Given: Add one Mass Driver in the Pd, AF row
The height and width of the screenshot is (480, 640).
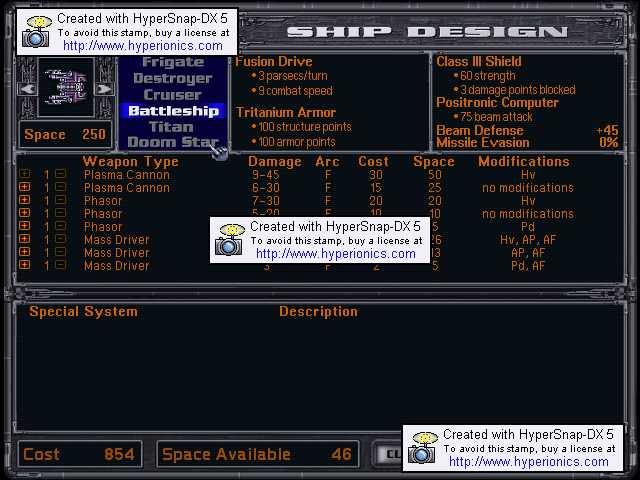Looking at the screenshot, I should pyautogui.click(x=24, y=266).
